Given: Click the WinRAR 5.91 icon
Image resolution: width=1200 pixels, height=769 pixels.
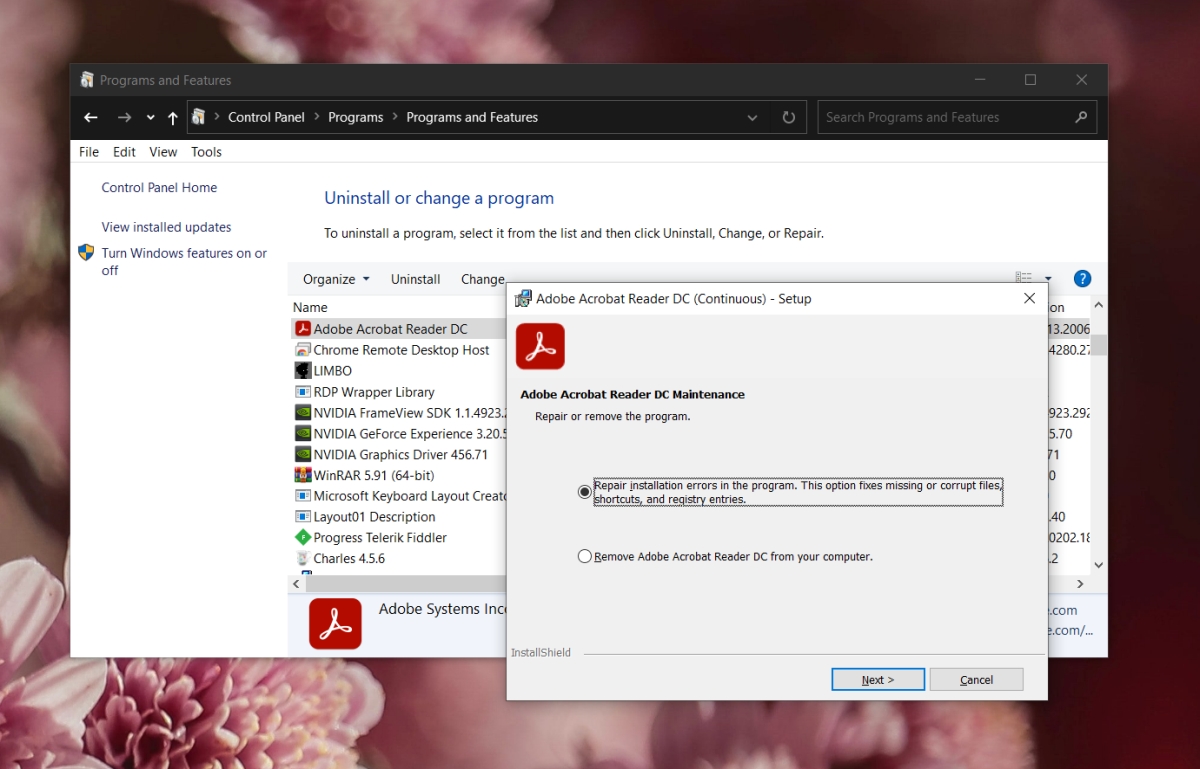Looking at the screenshot, I should pyautogui.click(x=303, y=474).
